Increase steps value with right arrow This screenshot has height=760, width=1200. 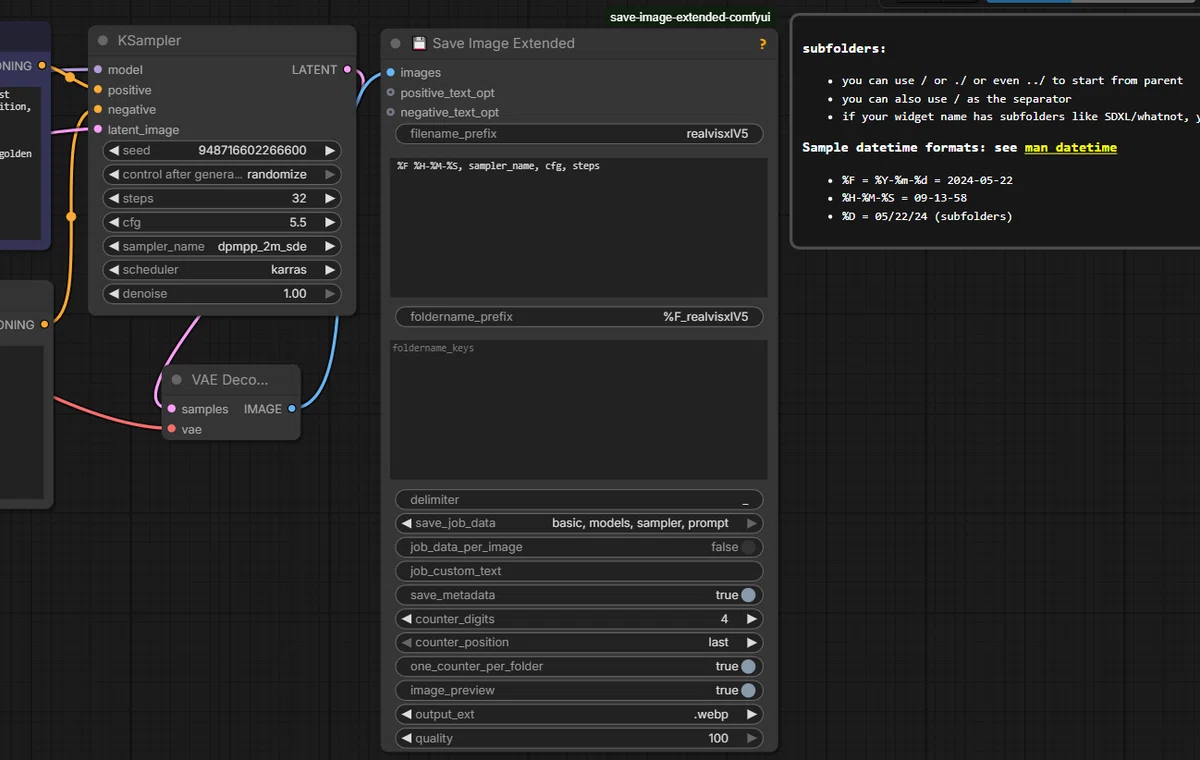[x=330, y=199]
